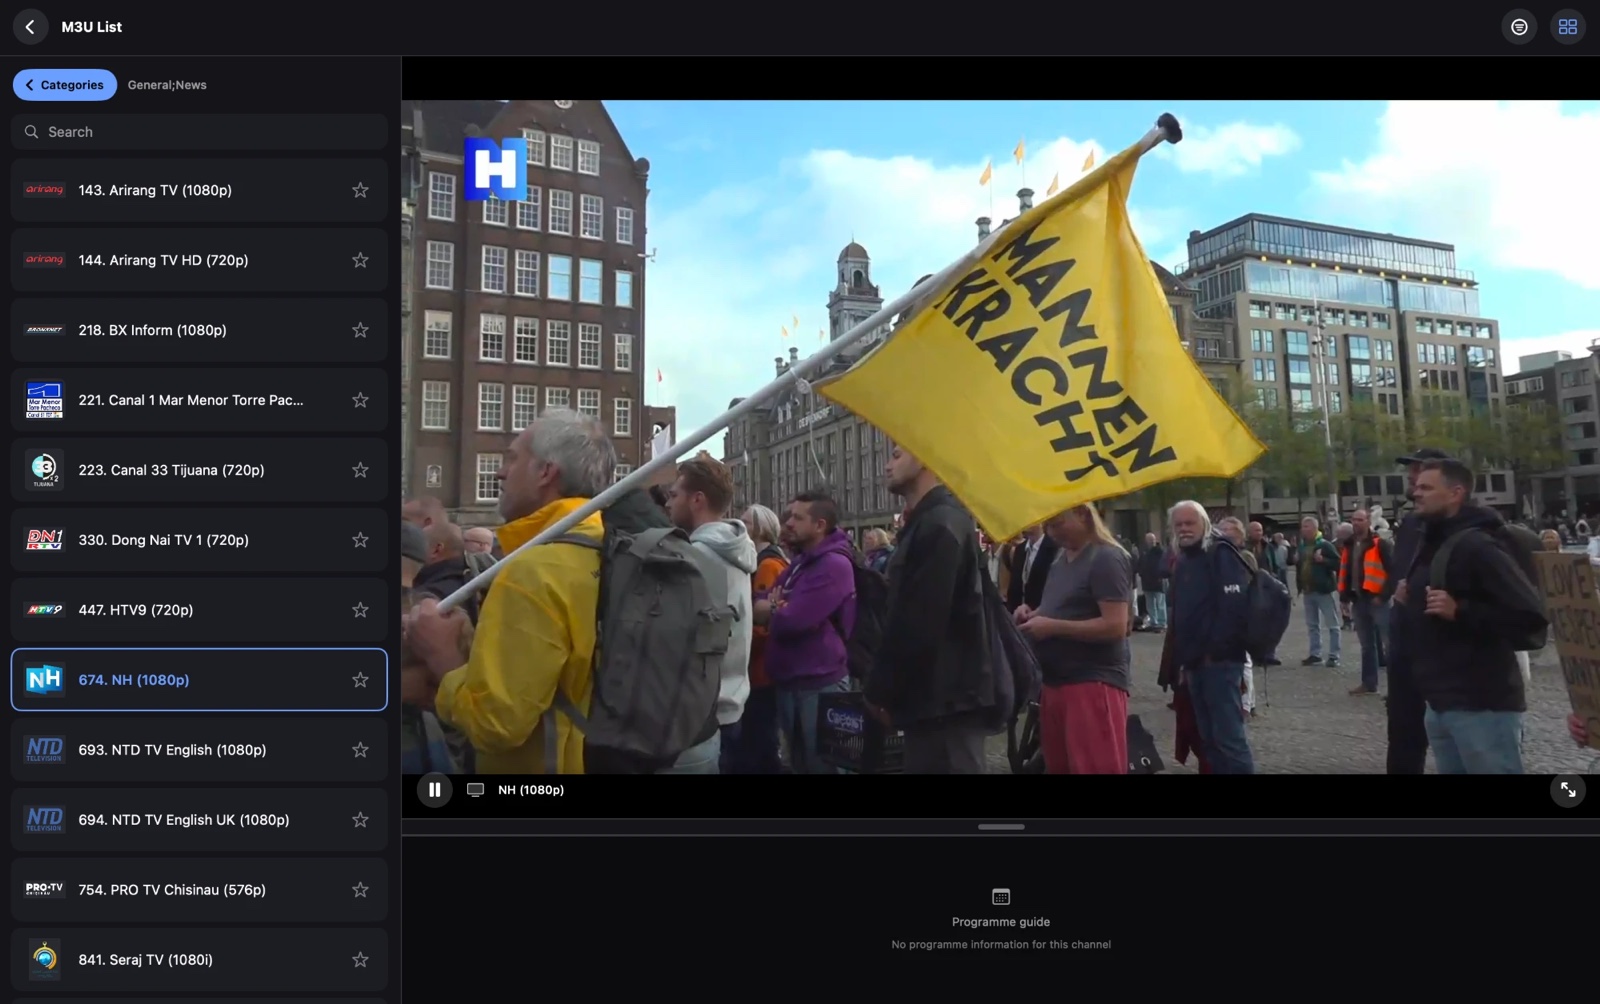Favorite PRO TV Chisinau (576p)

pyautogui.click(x=360, y=890)
